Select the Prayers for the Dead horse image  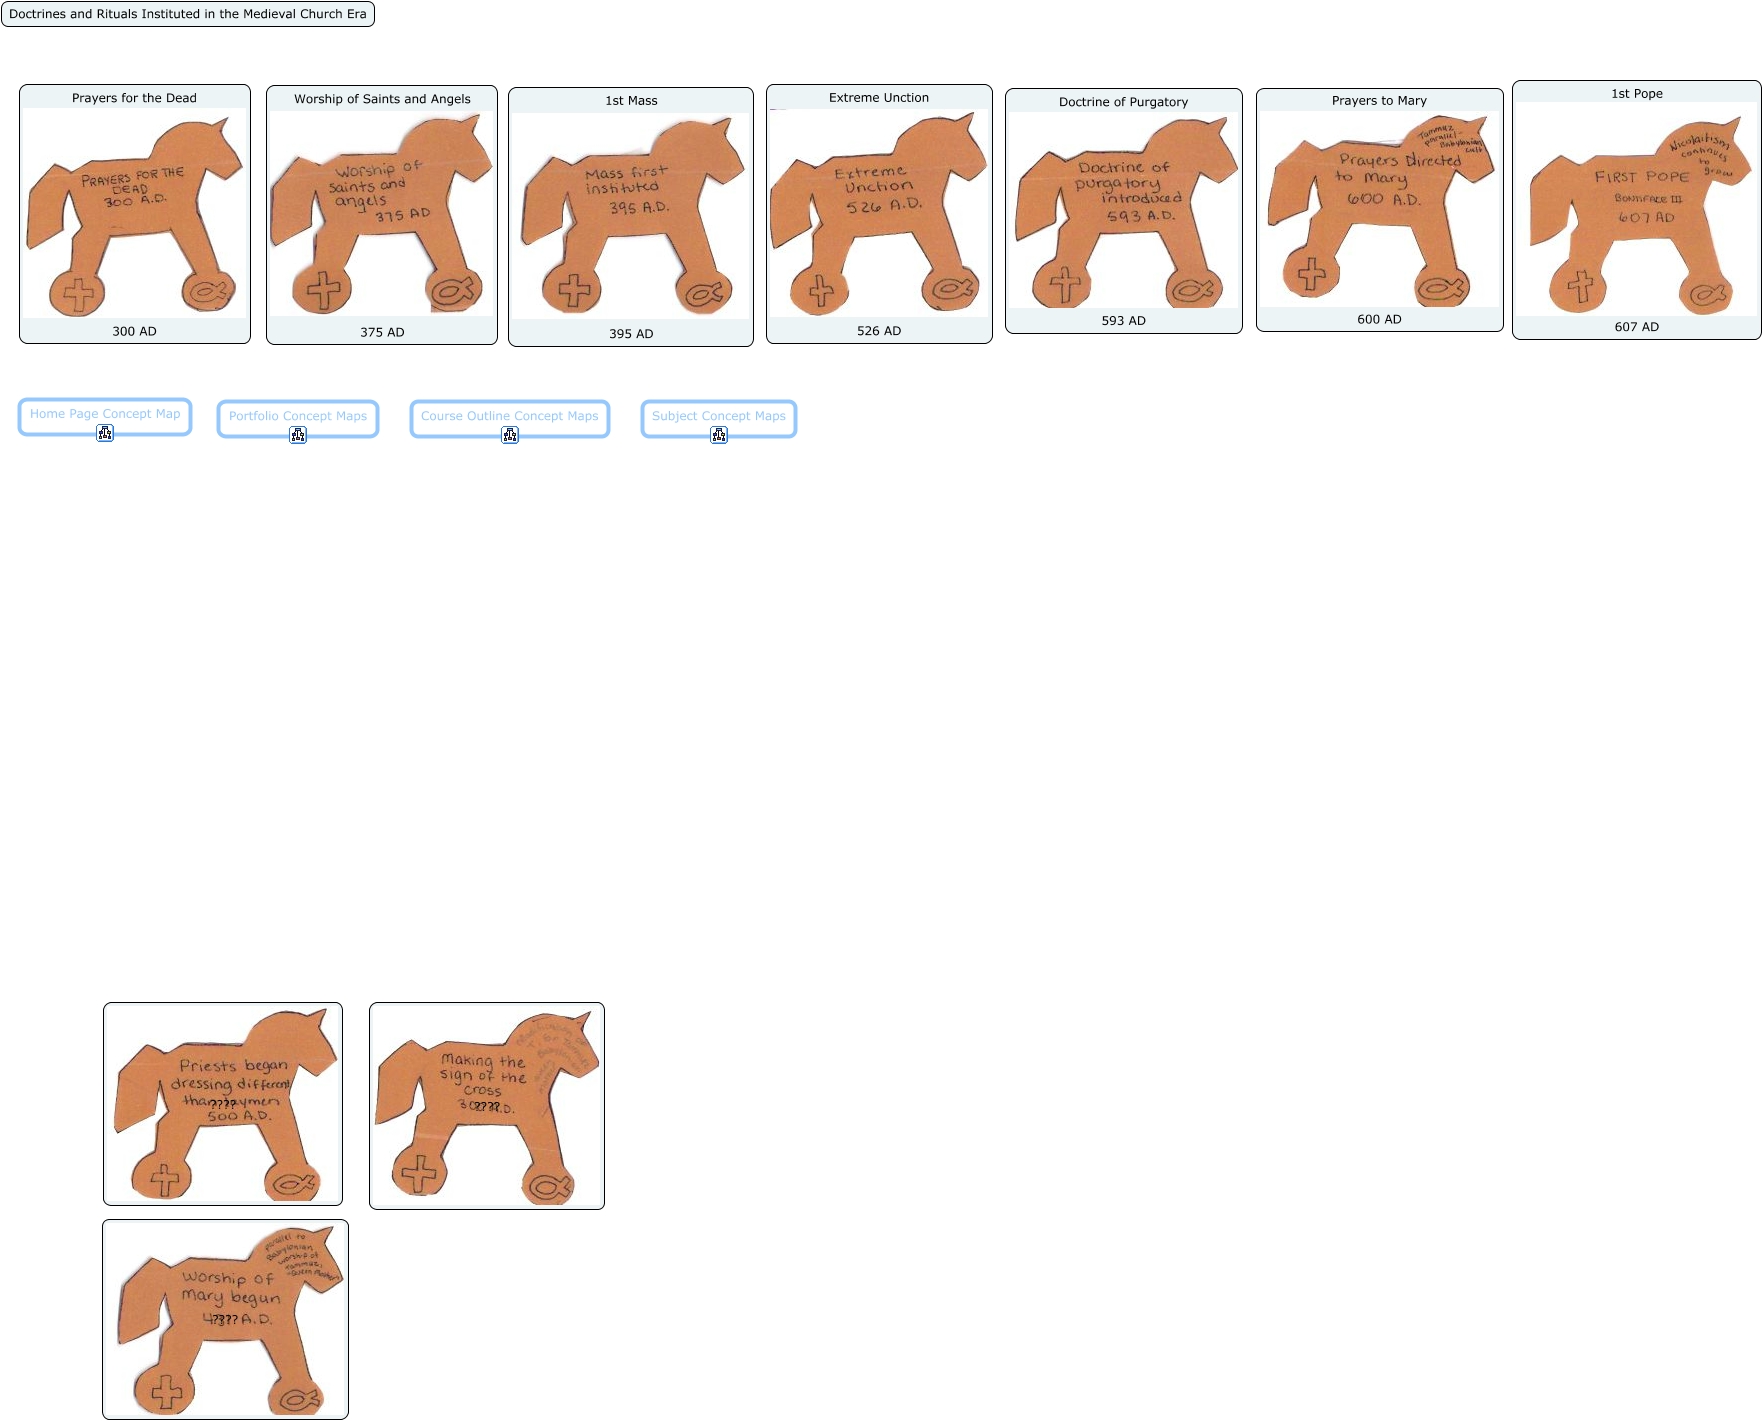(x=135, y=213)
